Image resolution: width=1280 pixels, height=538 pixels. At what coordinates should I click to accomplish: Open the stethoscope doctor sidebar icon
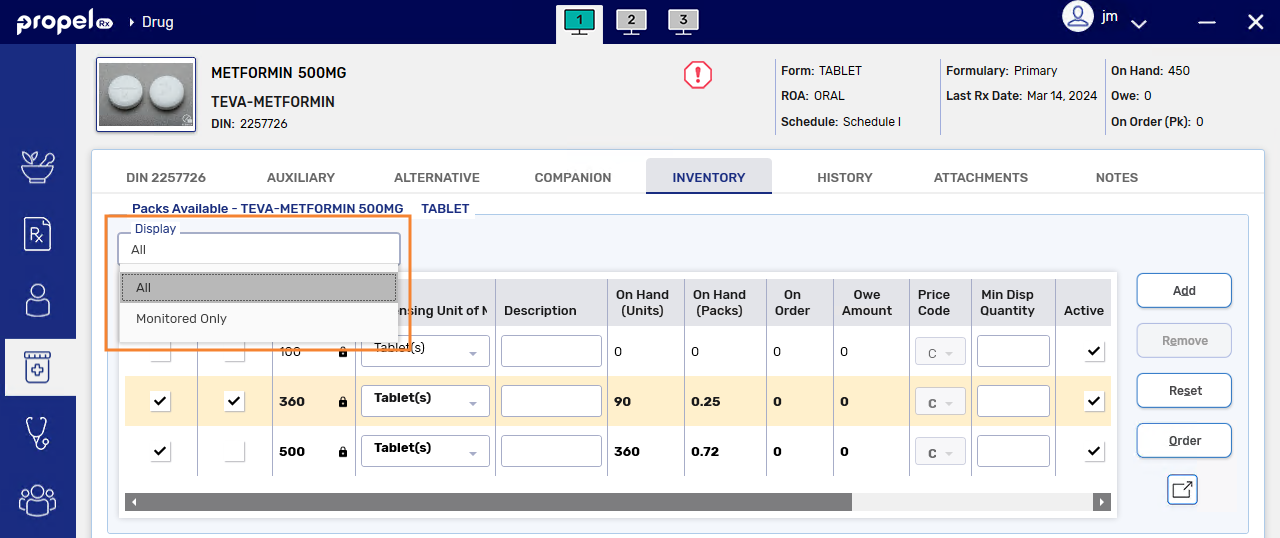click(x=38, y=433)
